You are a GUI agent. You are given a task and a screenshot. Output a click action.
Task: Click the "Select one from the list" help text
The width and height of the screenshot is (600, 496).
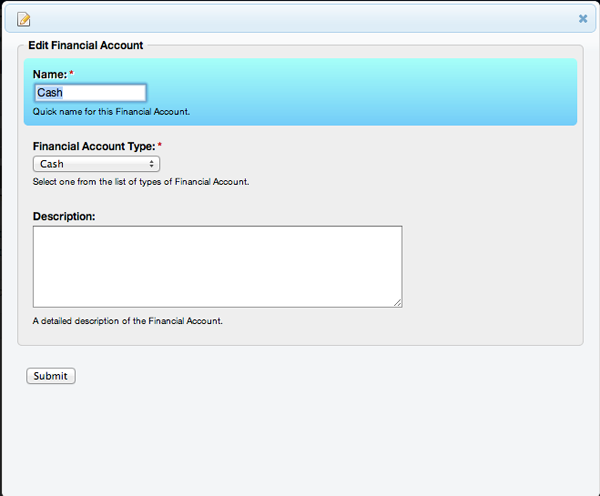pos(140,182)
